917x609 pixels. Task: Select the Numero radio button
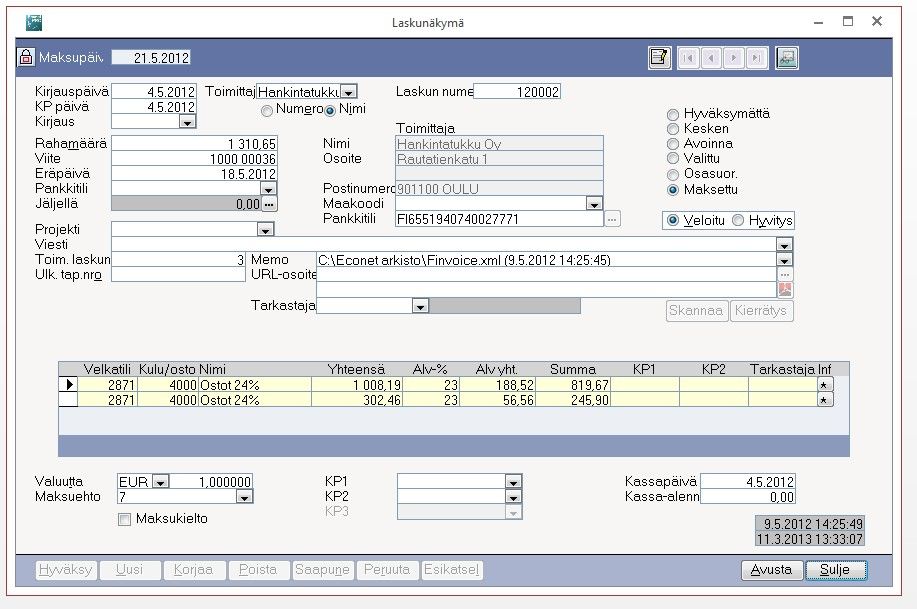coord(267,110)
